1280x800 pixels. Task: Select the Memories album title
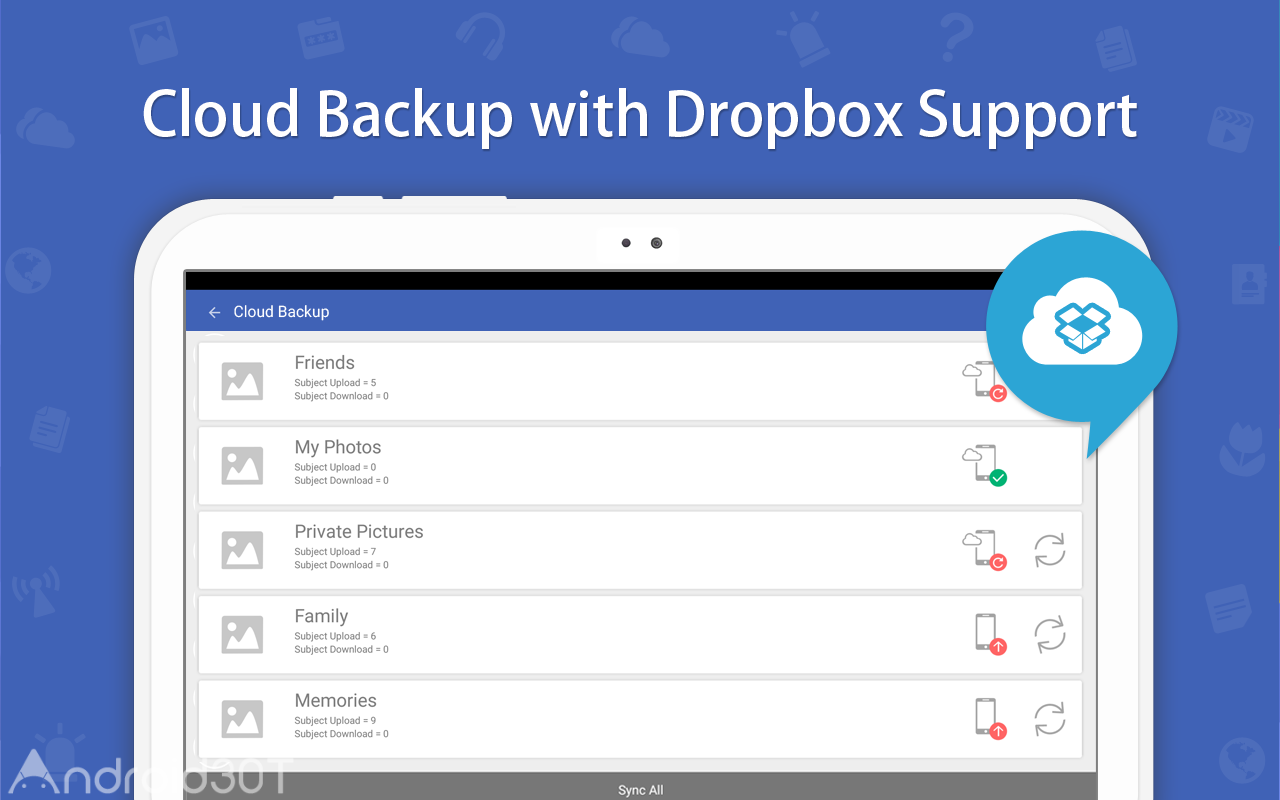[x=335, y=701]
